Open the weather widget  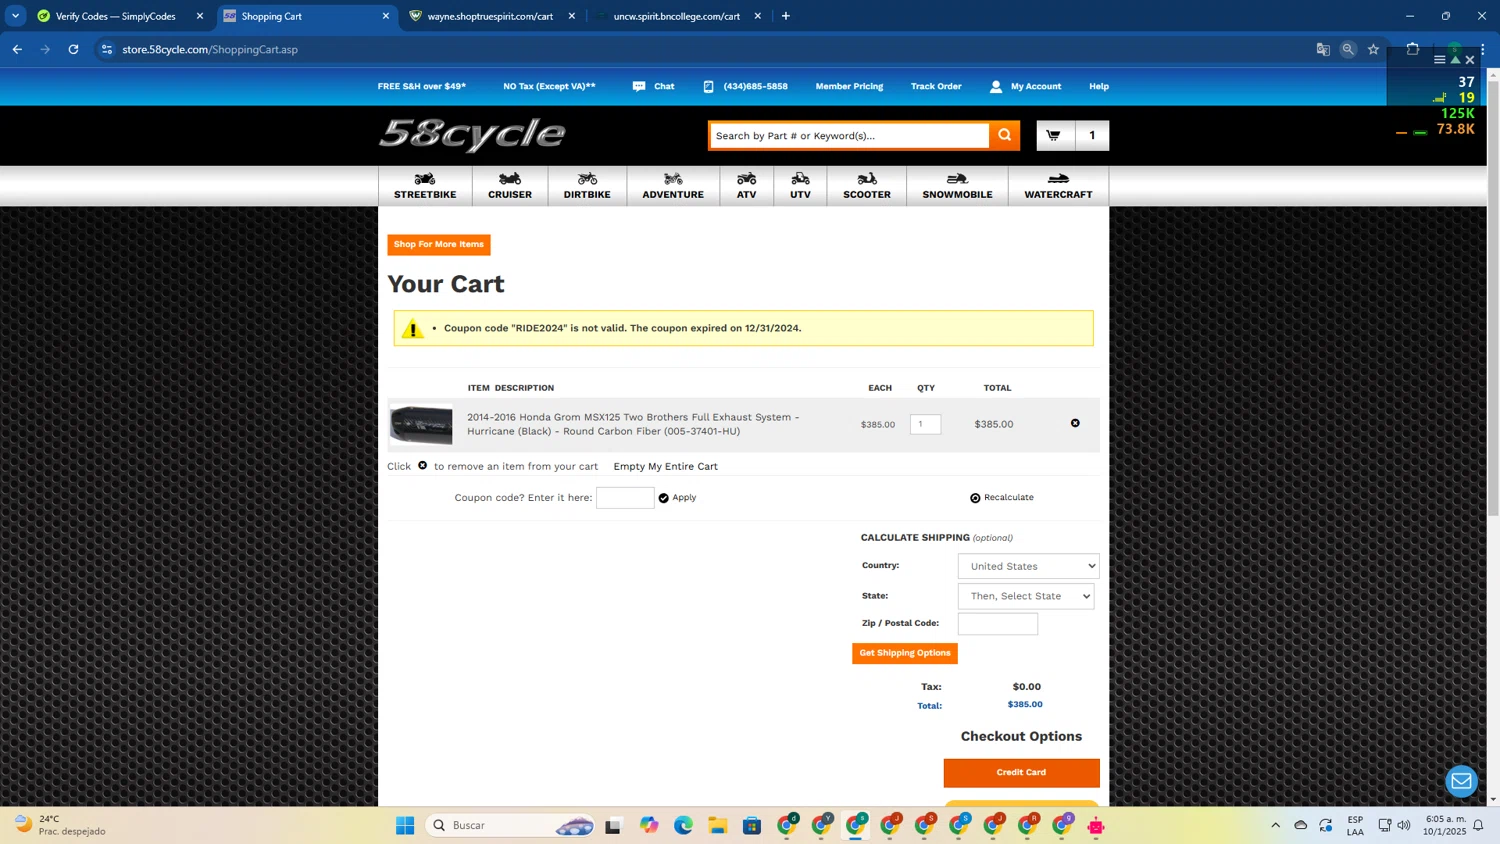click(60, 825)
